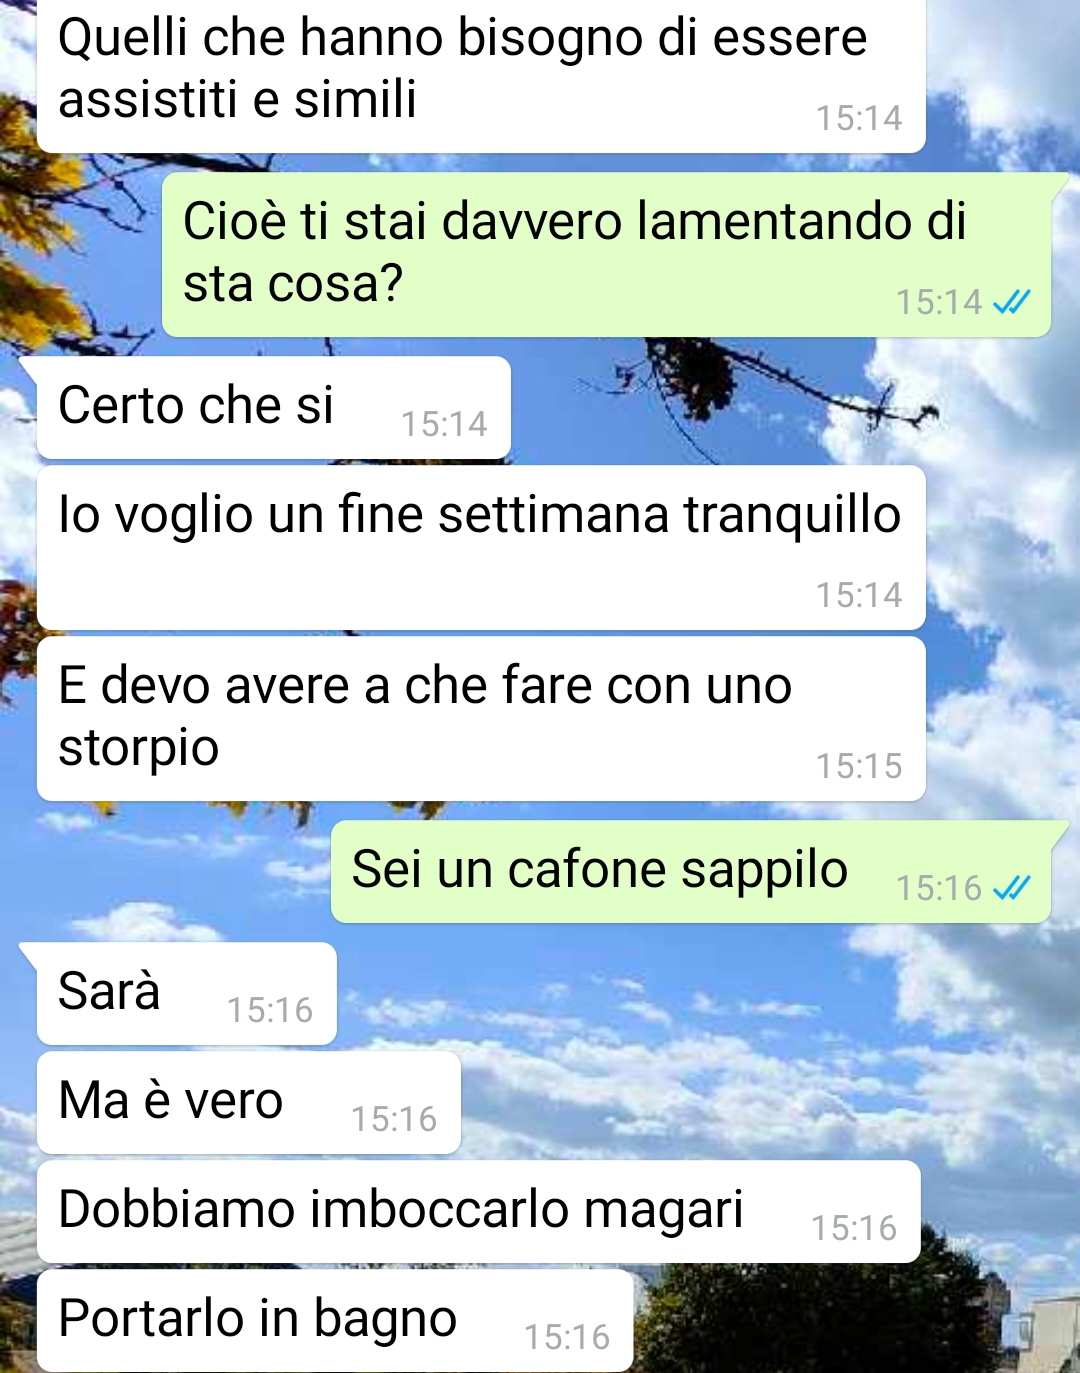Click the 15:14 timestamp beside 'Certo che si'
Viewport: 1080px width, 1373px height.
444,424
